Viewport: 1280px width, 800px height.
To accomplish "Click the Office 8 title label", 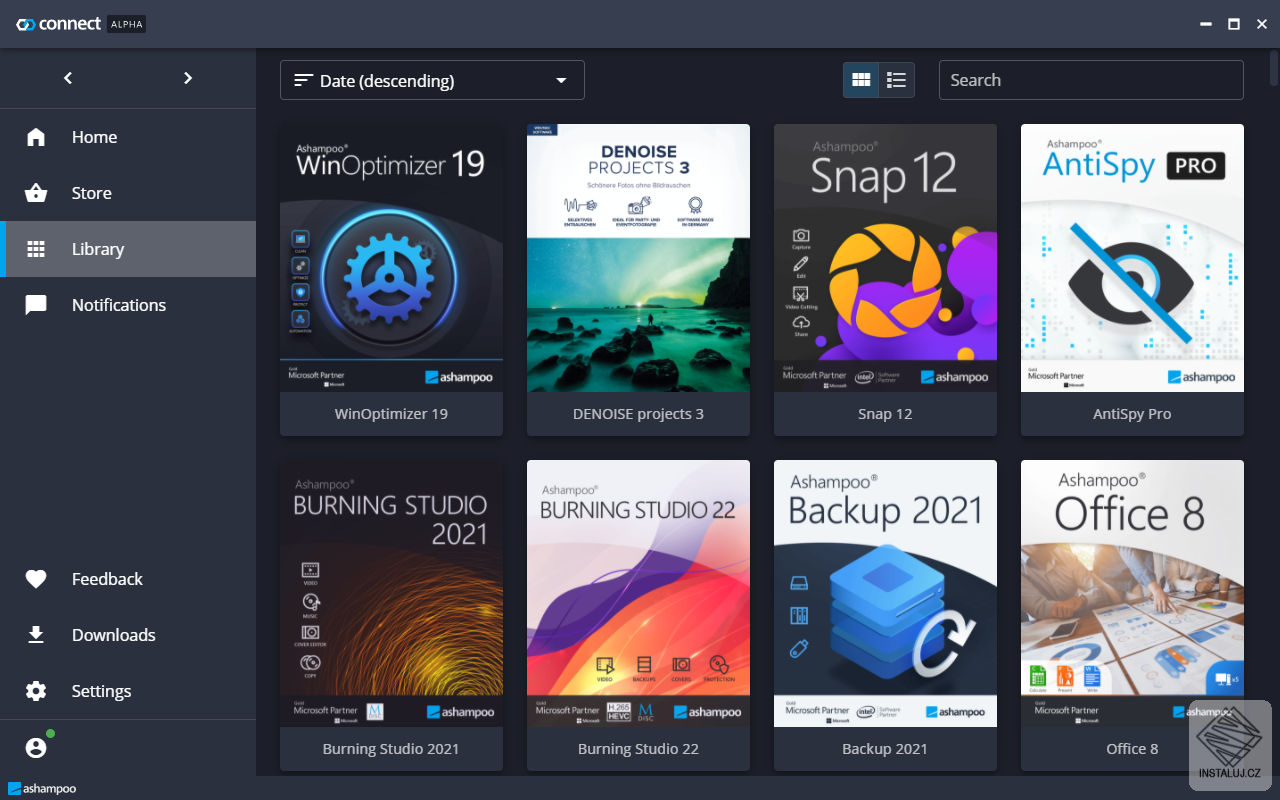I will pyautogui.click(x=1132, y=749).
